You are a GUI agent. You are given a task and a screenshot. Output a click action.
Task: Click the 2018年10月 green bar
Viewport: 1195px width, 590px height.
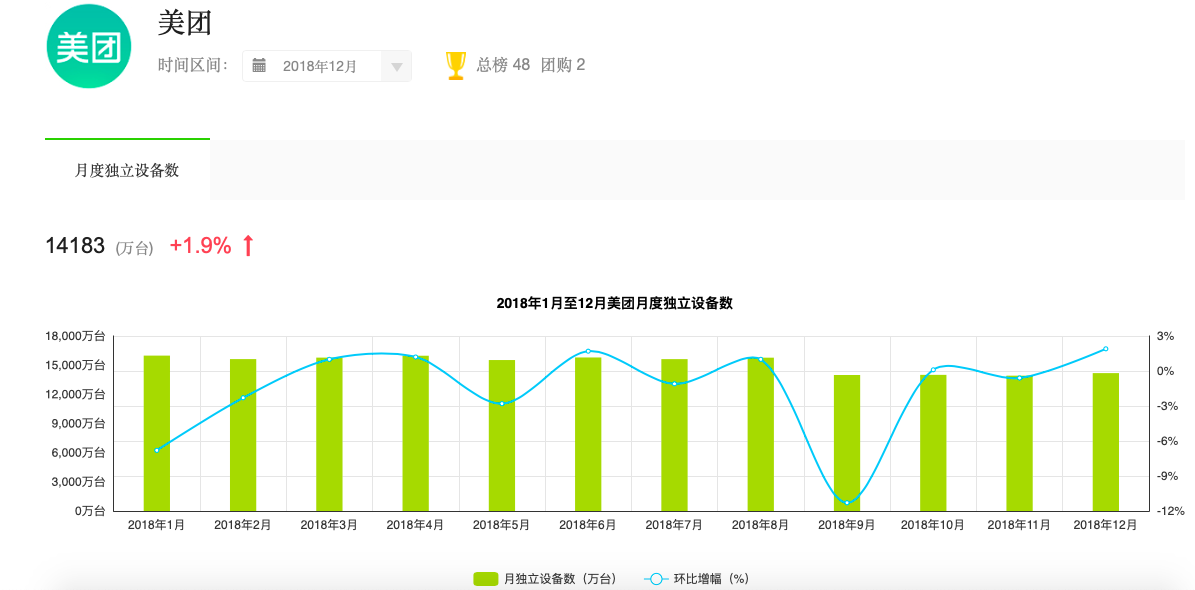(933, 443)
